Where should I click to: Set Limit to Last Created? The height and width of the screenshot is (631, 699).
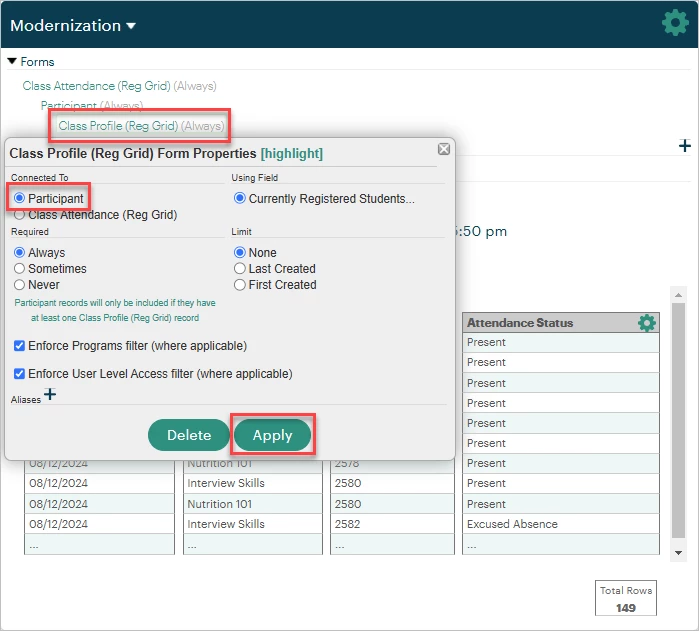pos(239,268)
